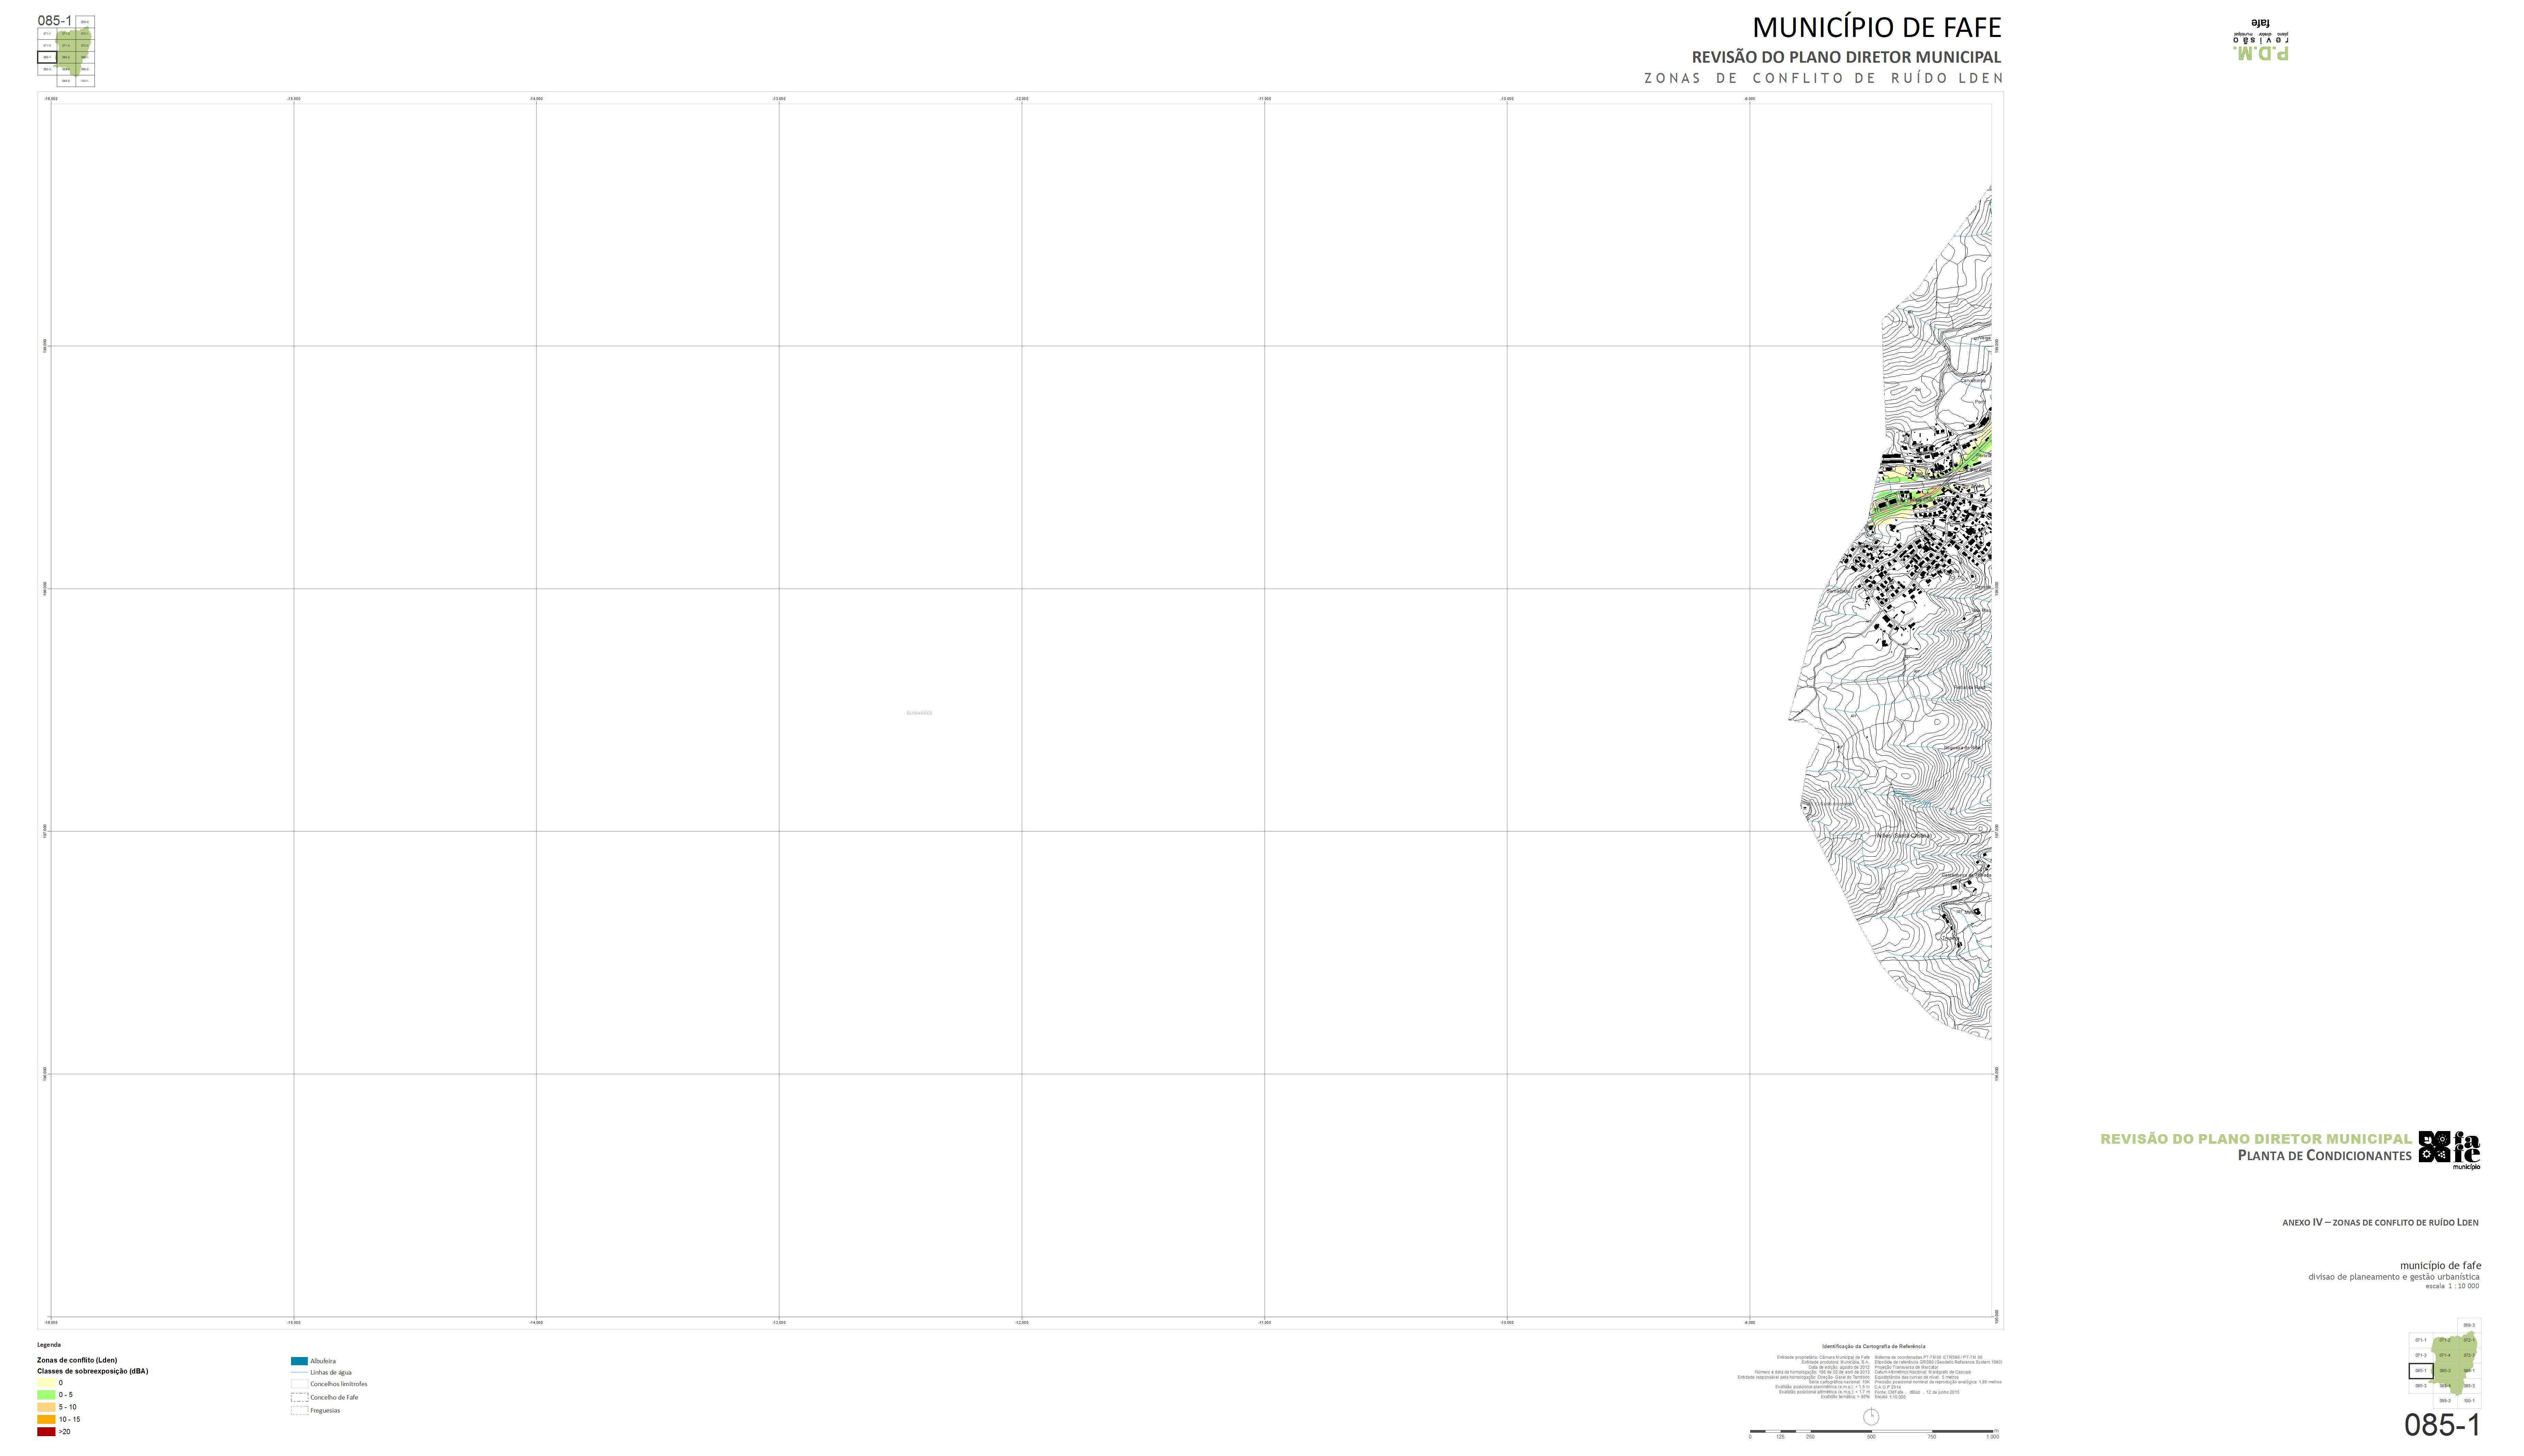The width and height of the screenshot is (2524, 1456).
Task: Click the Concelhos limítrofes label
Action: coord(339,1384)
